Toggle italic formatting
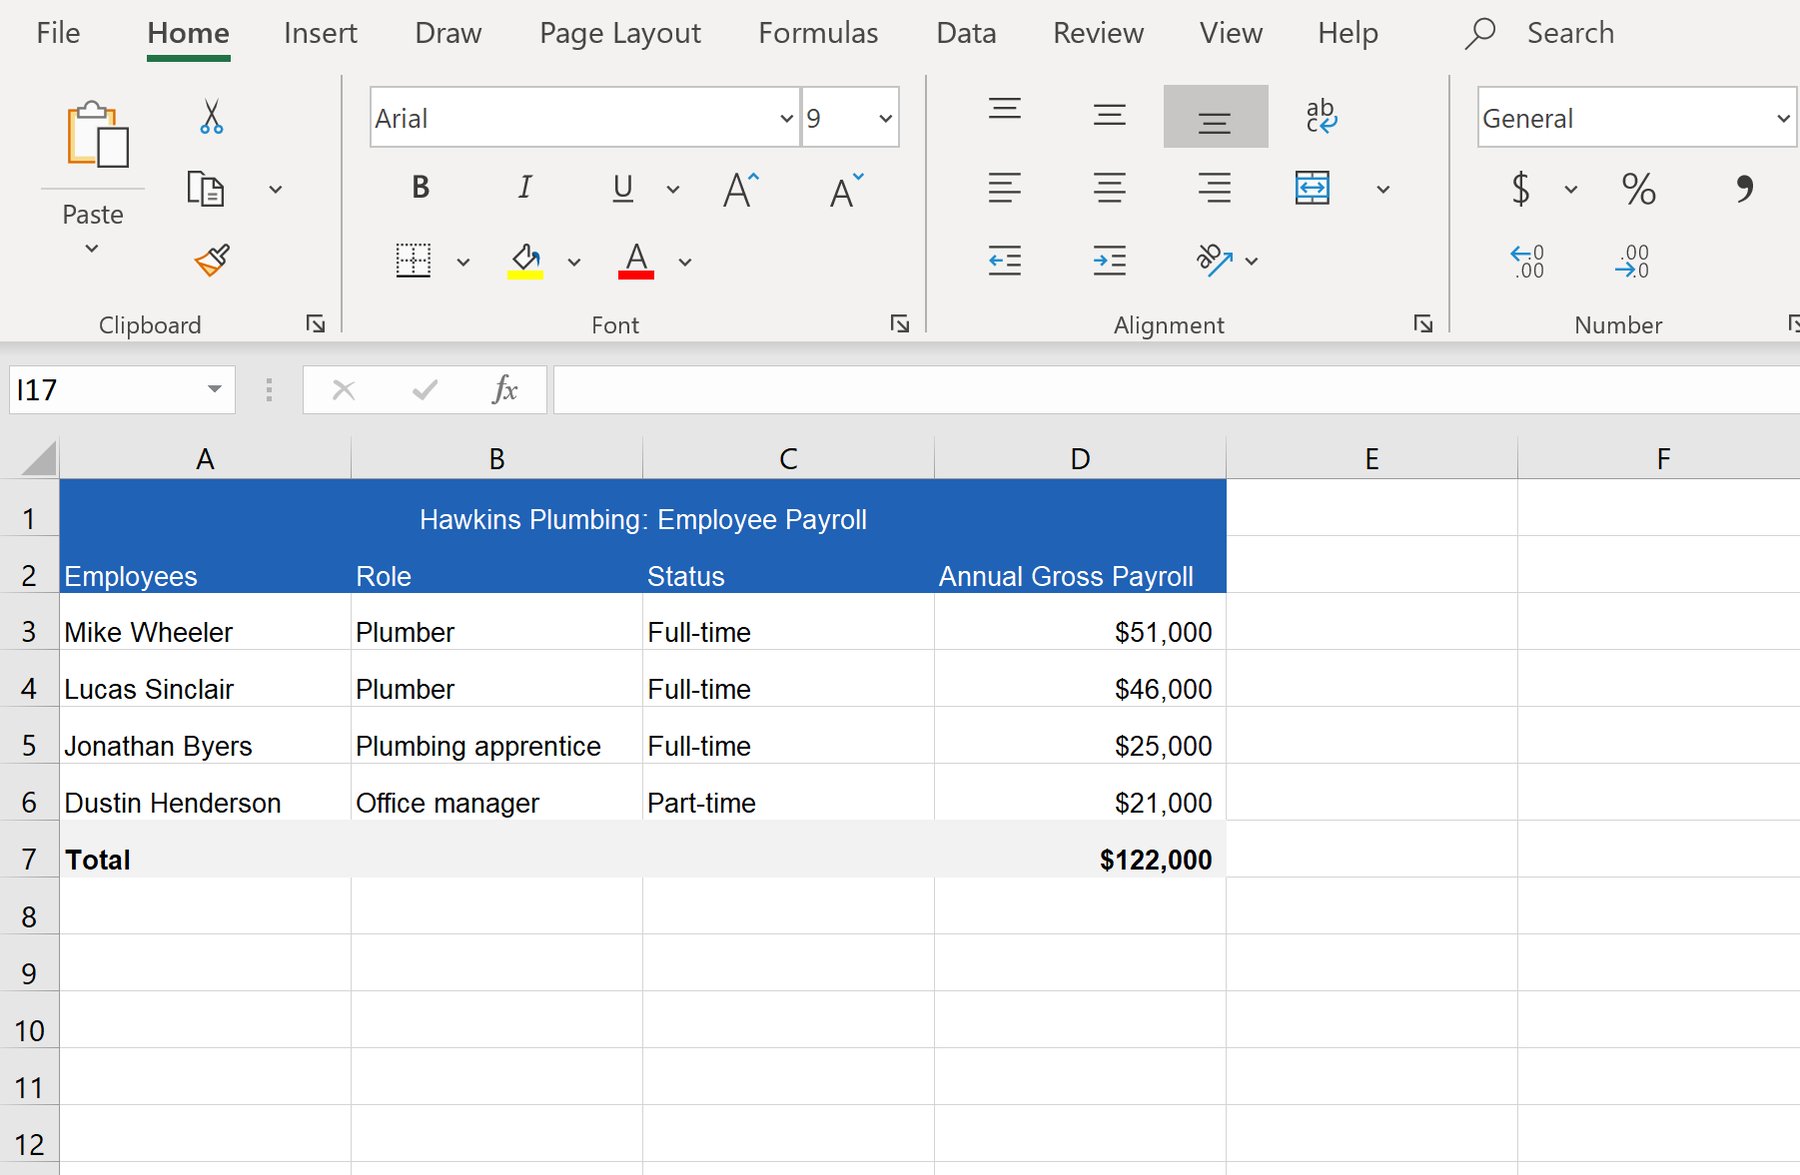The image size is (1800, 1175). pos(524,187)
